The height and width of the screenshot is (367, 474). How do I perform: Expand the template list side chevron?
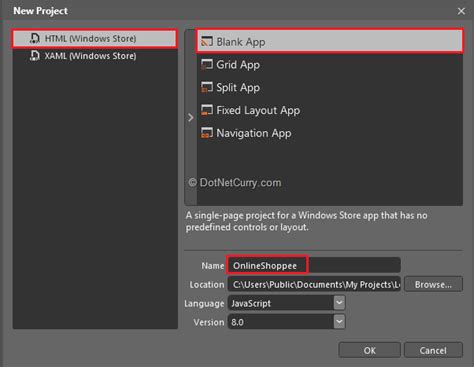(191, 117)
